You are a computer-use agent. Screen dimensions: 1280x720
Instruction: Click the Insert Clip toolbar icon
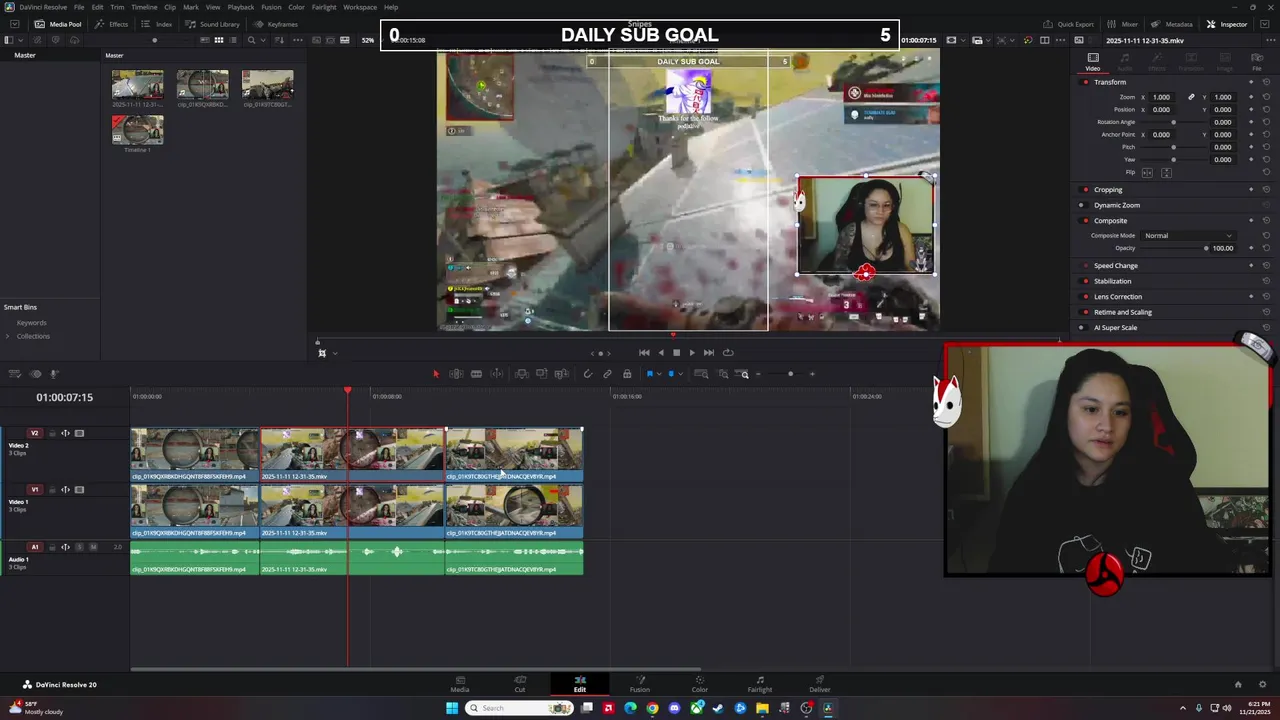[521, 374]
